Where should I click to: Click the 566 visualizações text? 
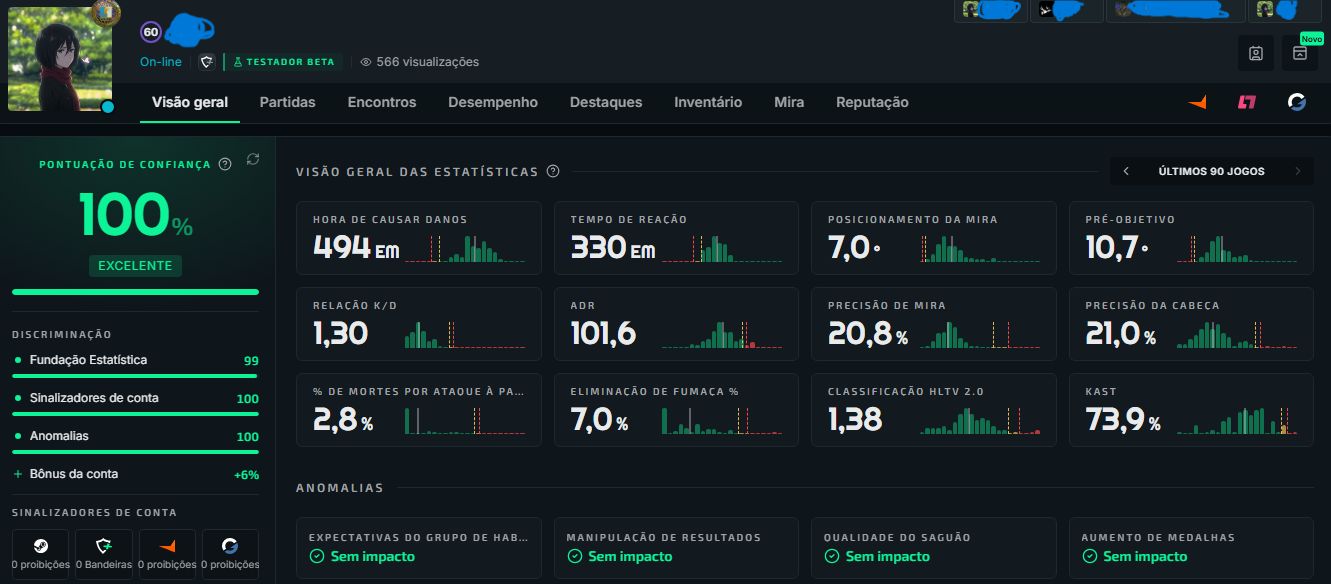(427, 62)
